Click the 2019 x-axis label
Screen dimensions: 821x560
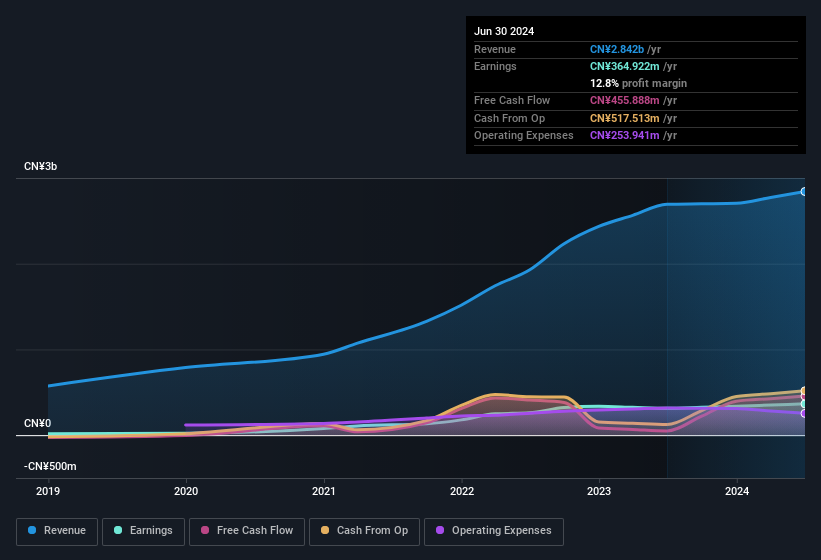tap(48, 491)
